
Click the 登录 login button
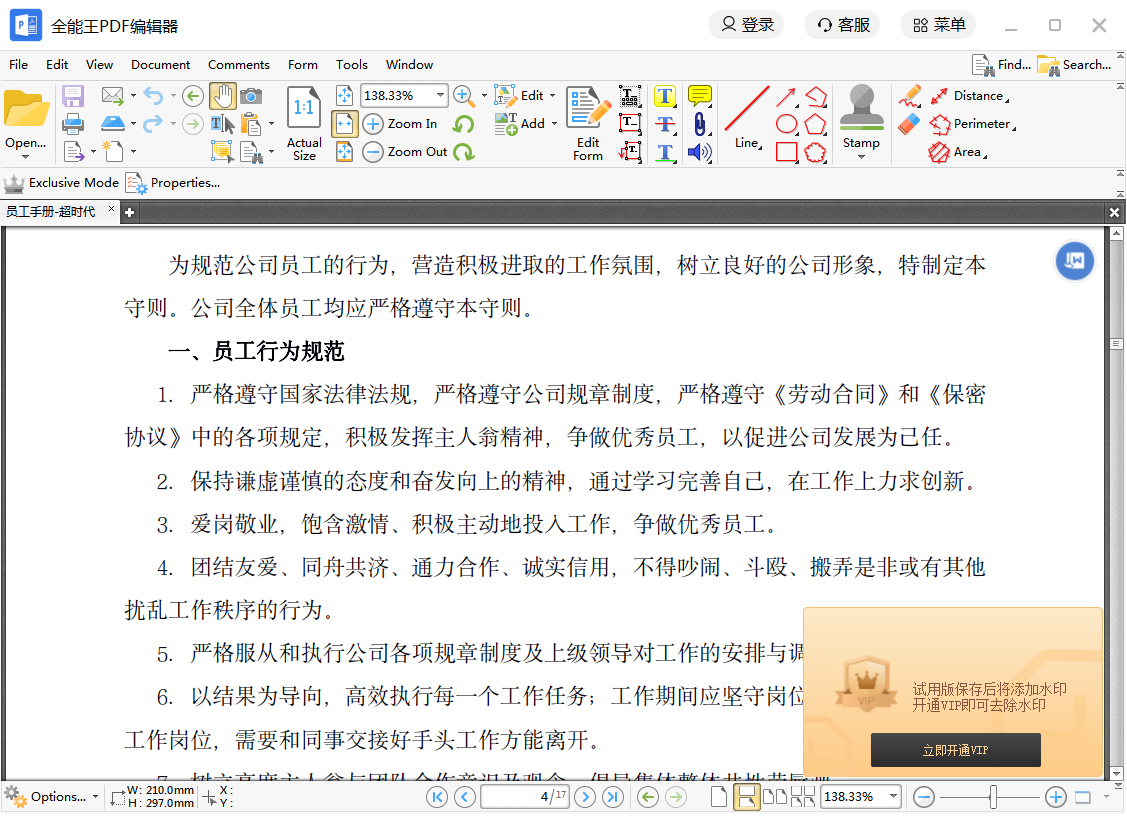coord(746,25)
